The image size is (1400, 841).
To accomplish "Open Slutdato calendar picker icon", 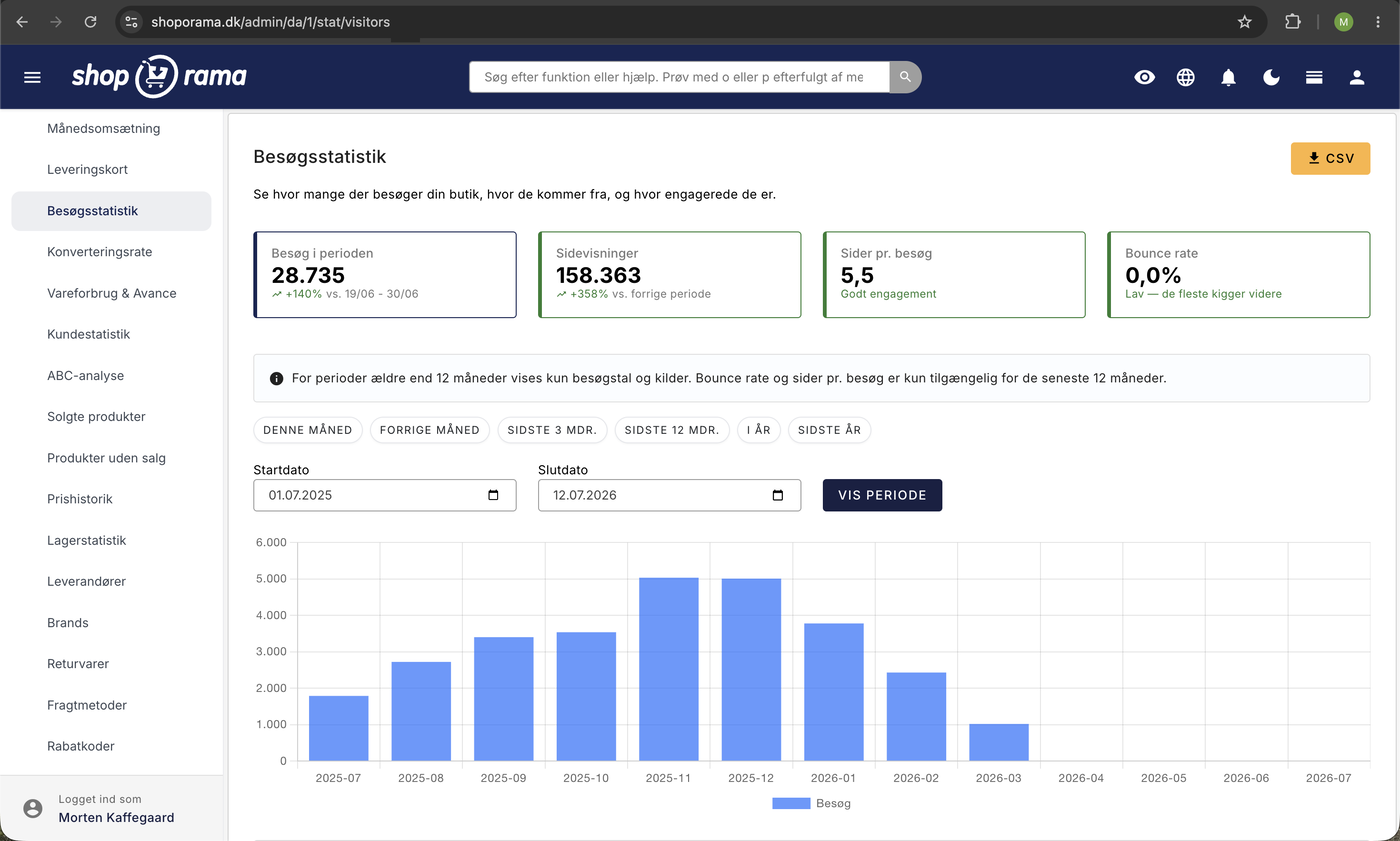I will pyautogui.click(x=778, y=495).
